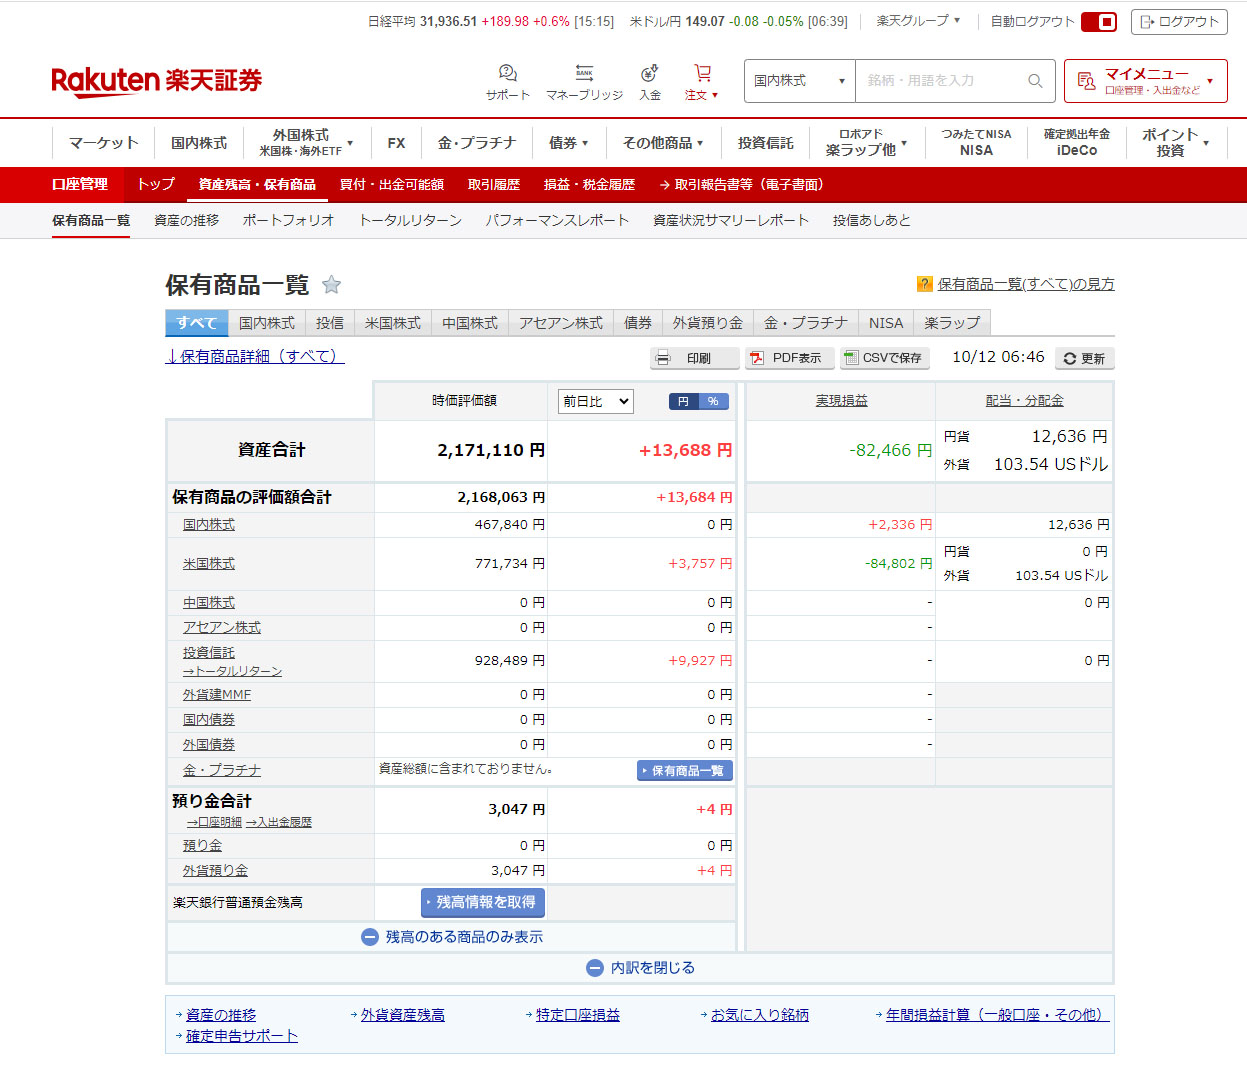The width and height of the screenshot is (1247, 1065).
Task: Add page to favorites with star icon
Action: point(332,285)
